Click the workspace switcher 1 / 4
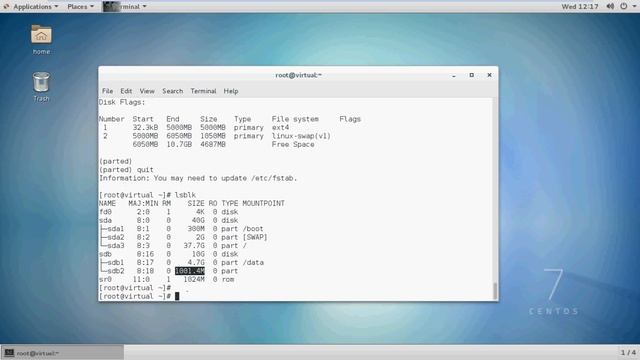The image size is (640, 360). pyautogui.click(x=628, y=352)
